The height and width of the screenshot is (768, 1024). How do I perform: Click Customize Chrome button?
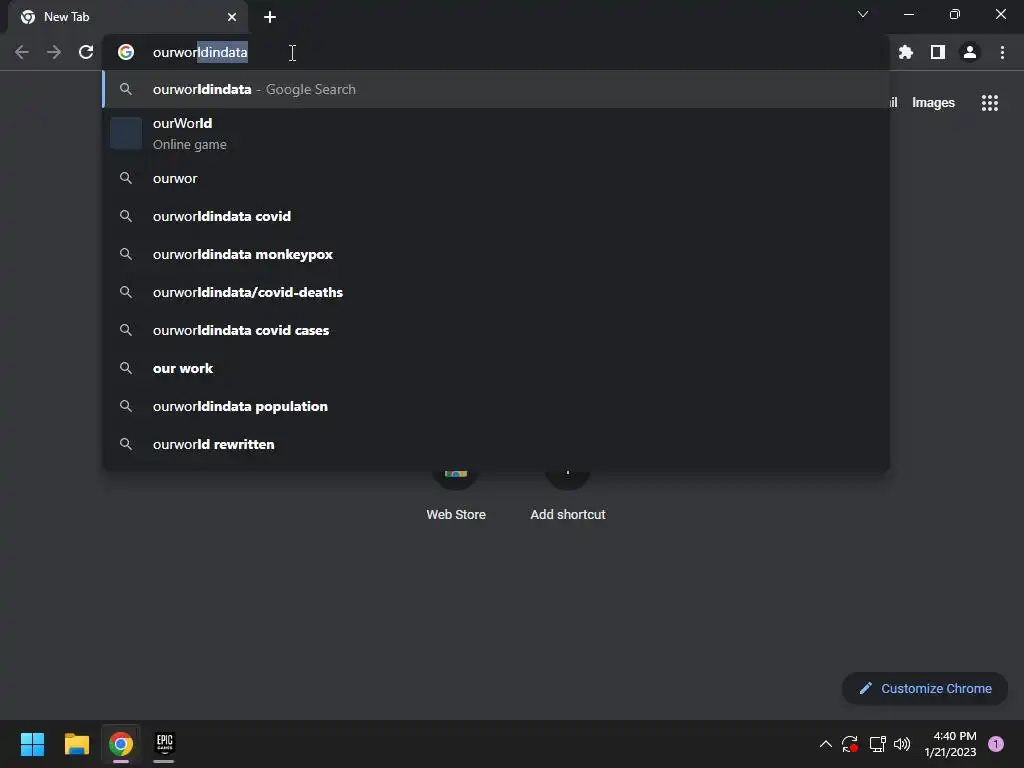(925, 688)
